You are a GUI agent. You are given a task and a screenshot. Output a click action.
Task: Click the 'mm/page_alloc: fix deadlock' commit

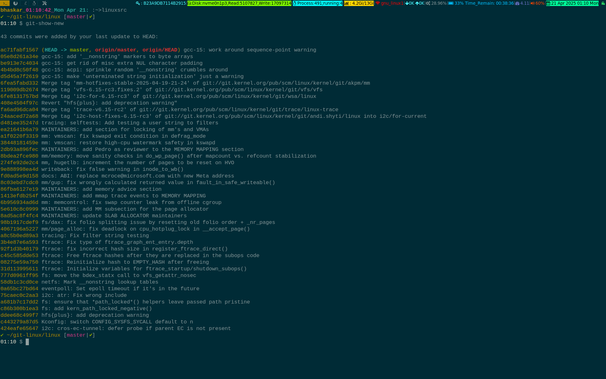125,229
